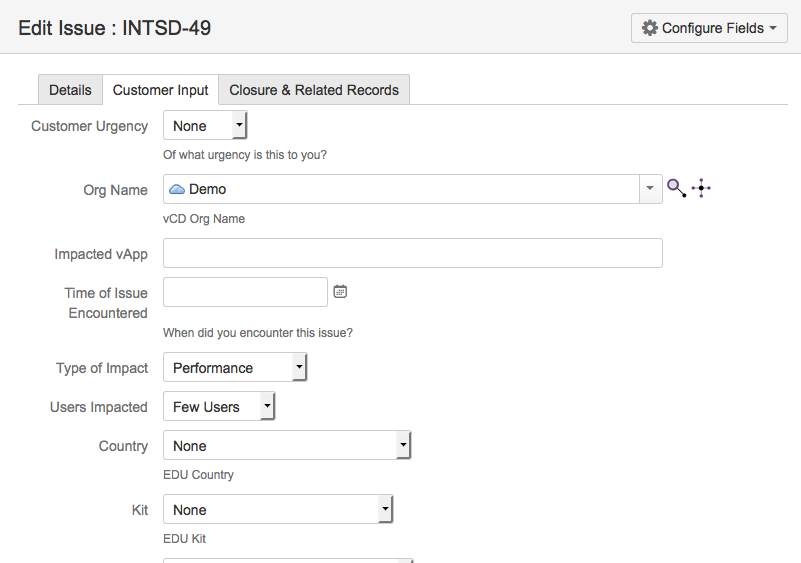801x563 pixels.
Task: Click the 'EDU Kit' description text
Action: [184, 538]
